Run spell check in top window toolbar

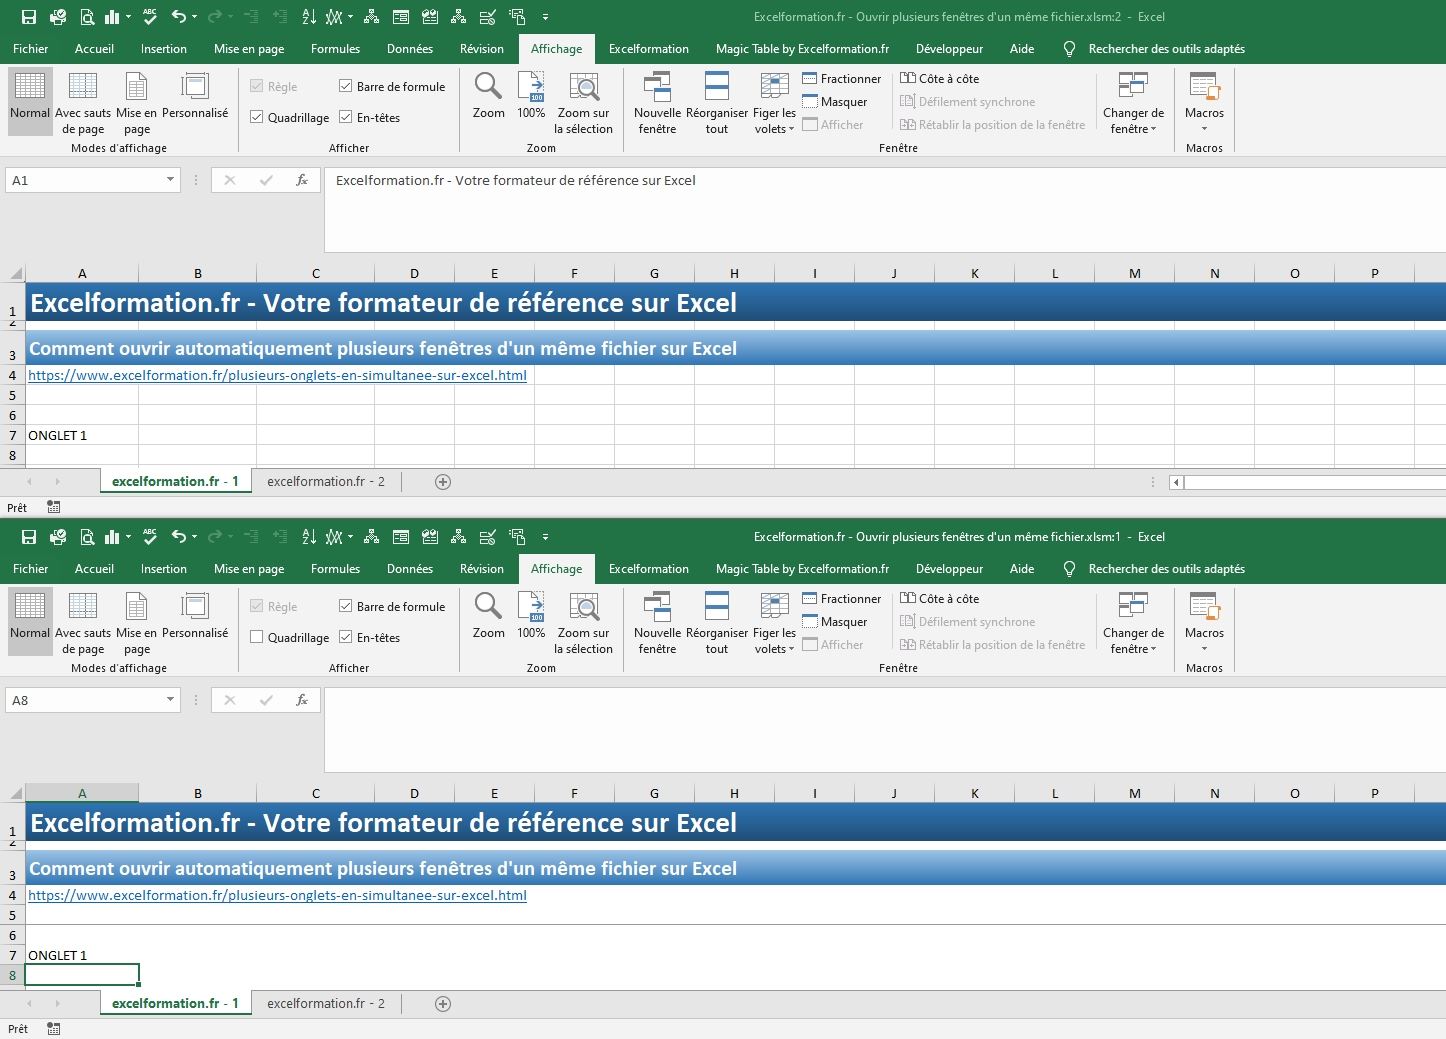pyautogui.click(x=150, y=17)
